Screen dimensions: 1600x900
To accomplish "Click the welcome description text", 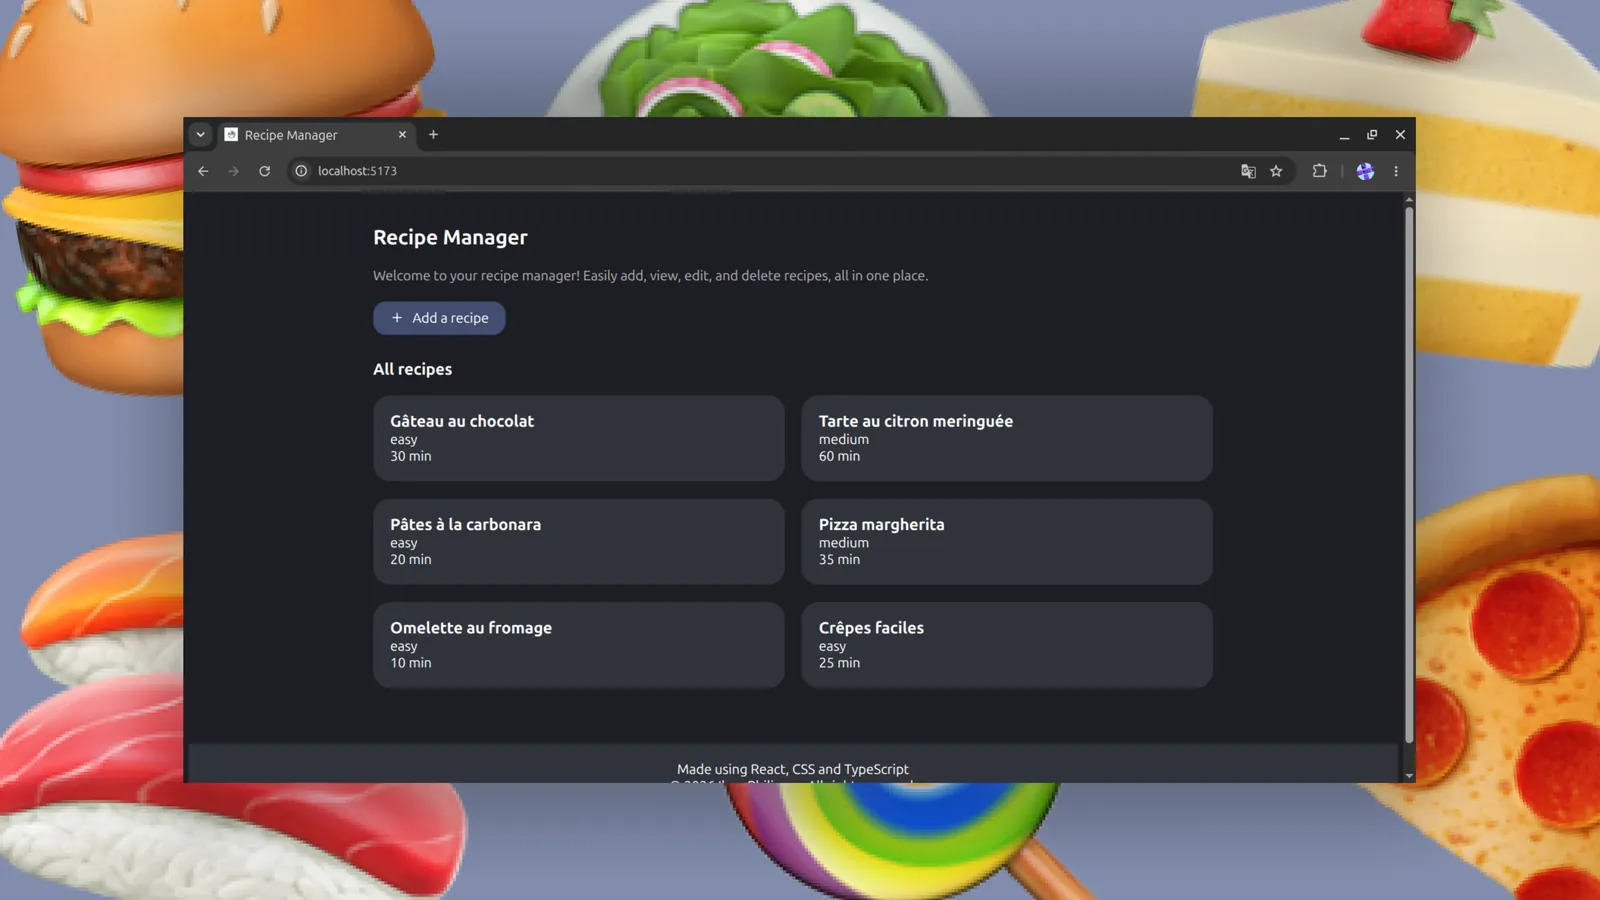I will coord(650,275).
